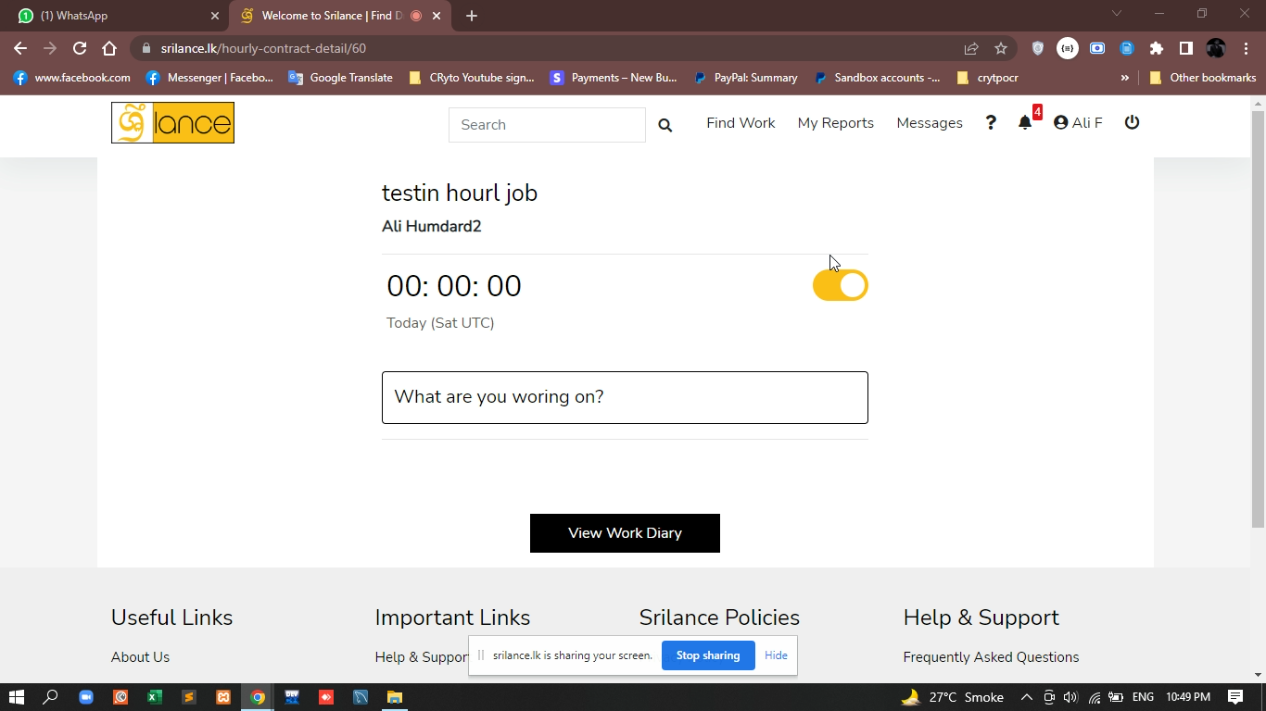The height and width of the screenshot is (711, 1266).
Task: Open the About Us footer link
Action: [x=140, y=657]
